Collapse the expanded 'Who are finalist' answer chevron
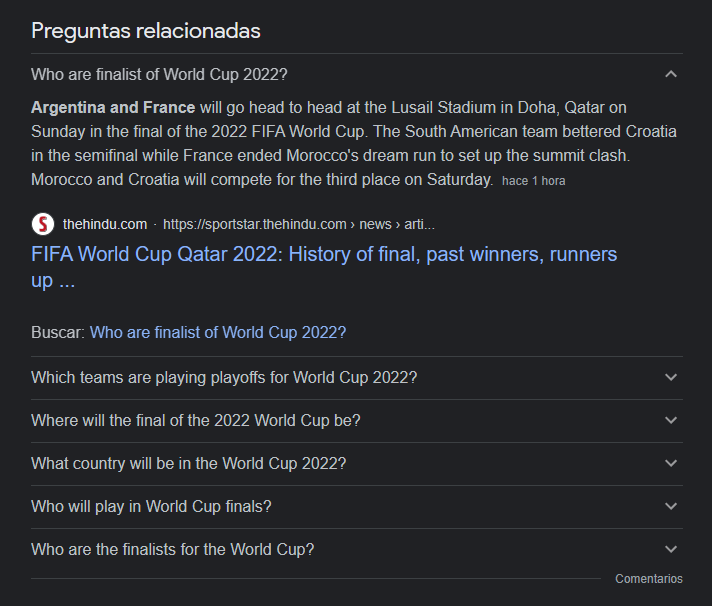Image resolution: width=712 pixels, height=606 pixels. coord(671,74)
